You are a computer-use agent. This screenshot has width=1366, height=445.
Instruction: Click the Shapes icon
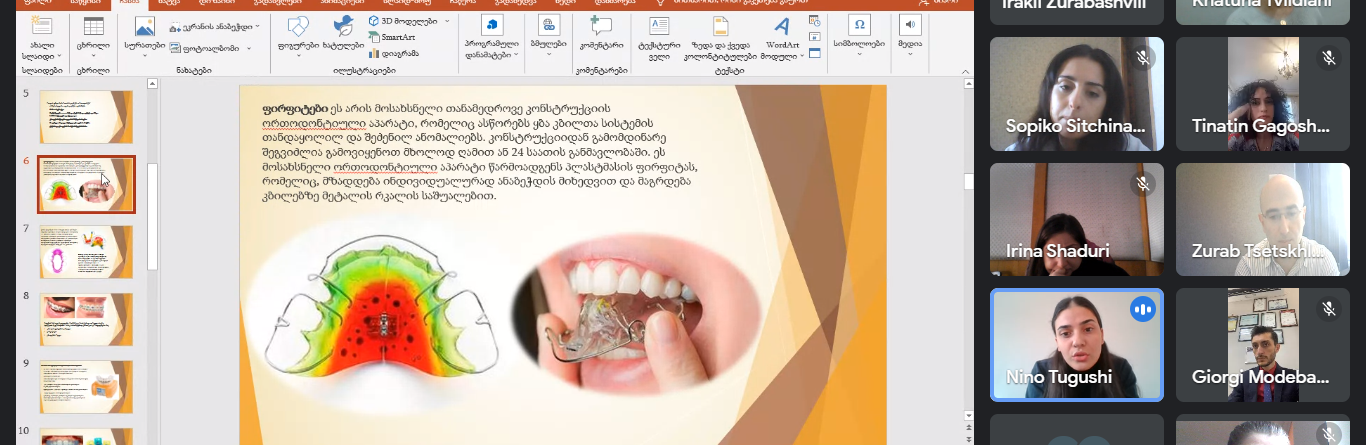[297, 26]
